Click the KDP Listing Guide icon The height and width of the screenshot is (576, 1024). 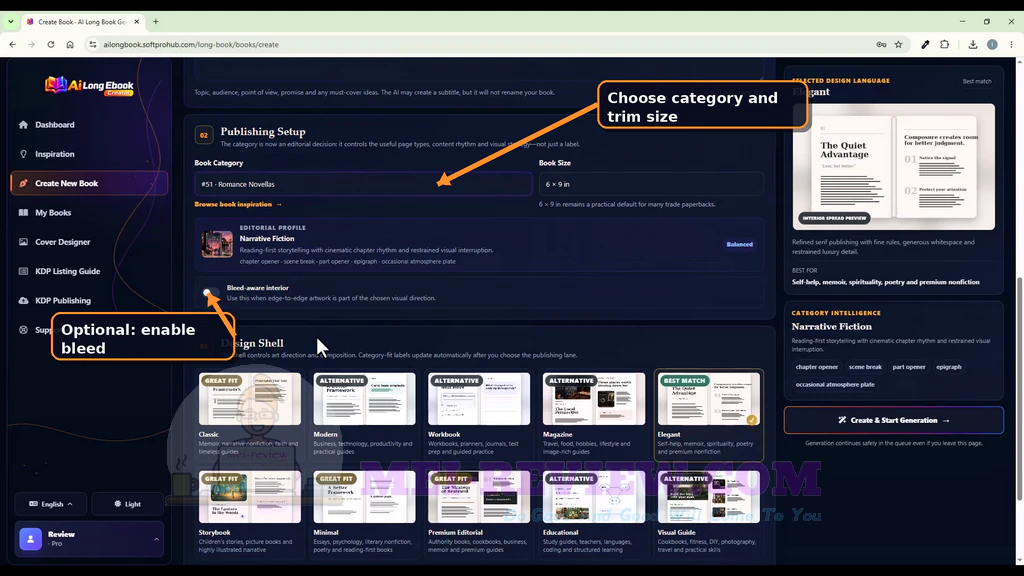[x=24, y=271]
